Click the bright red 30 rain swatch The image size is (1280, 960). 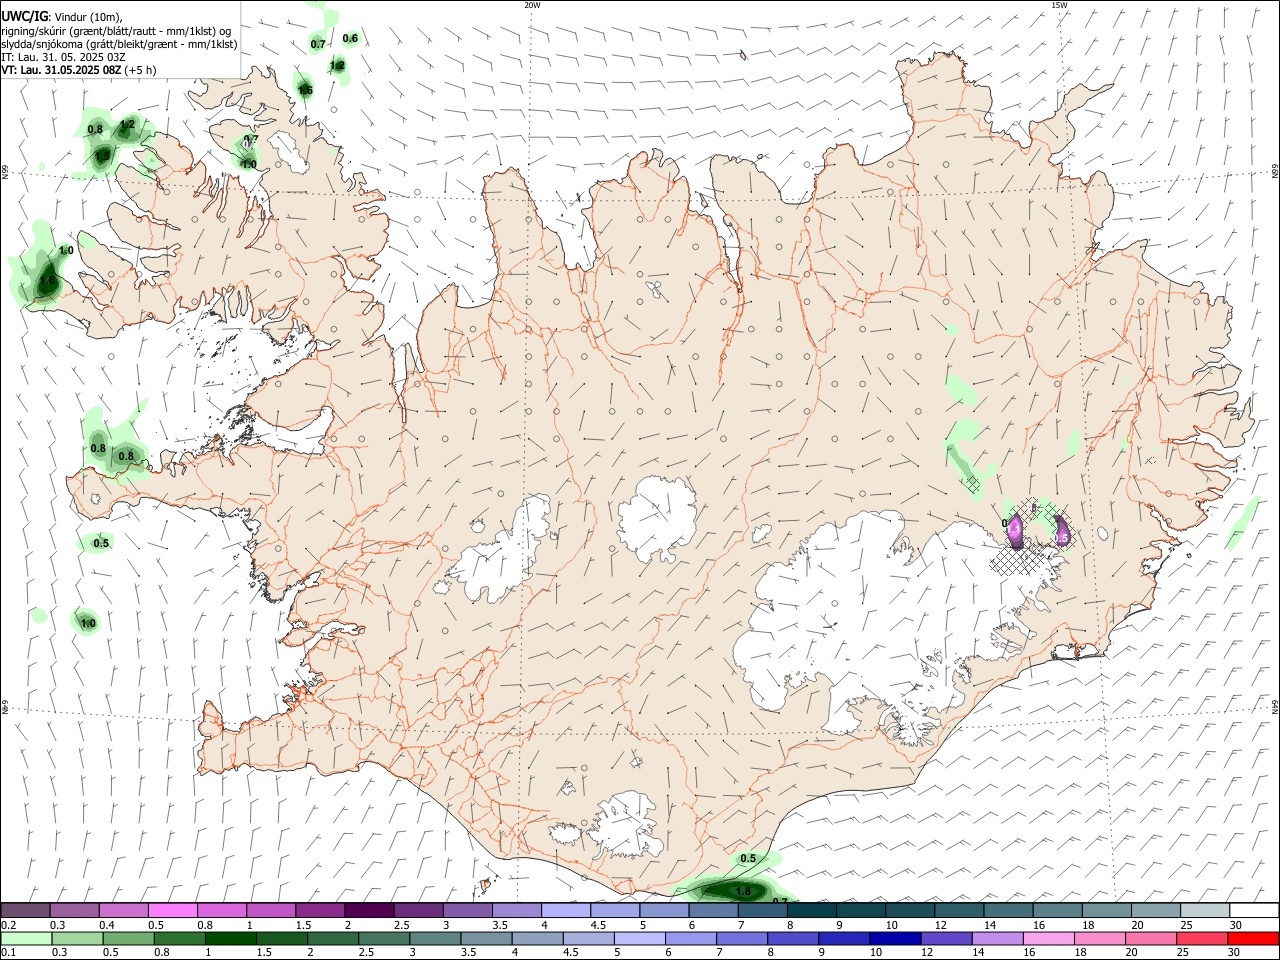[1252, 938]
